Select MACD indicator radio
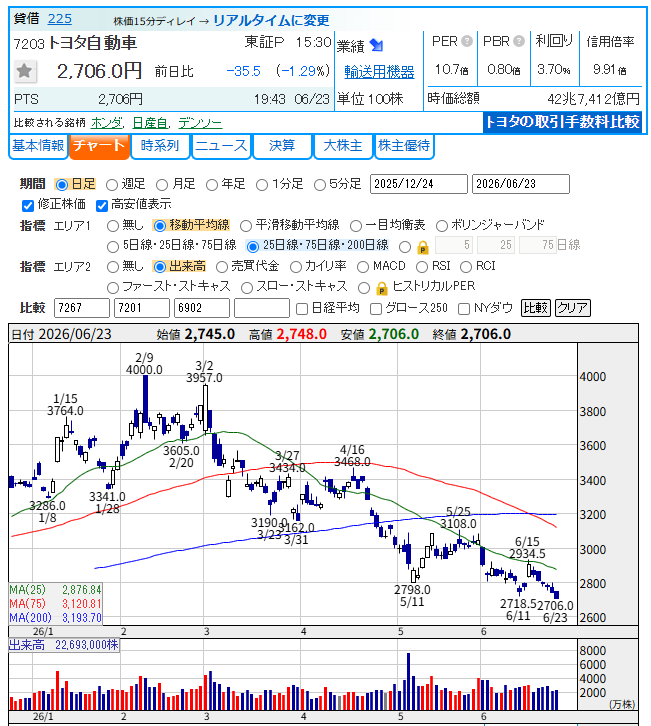The image size is (651, 726). click(x=363, y=267)
